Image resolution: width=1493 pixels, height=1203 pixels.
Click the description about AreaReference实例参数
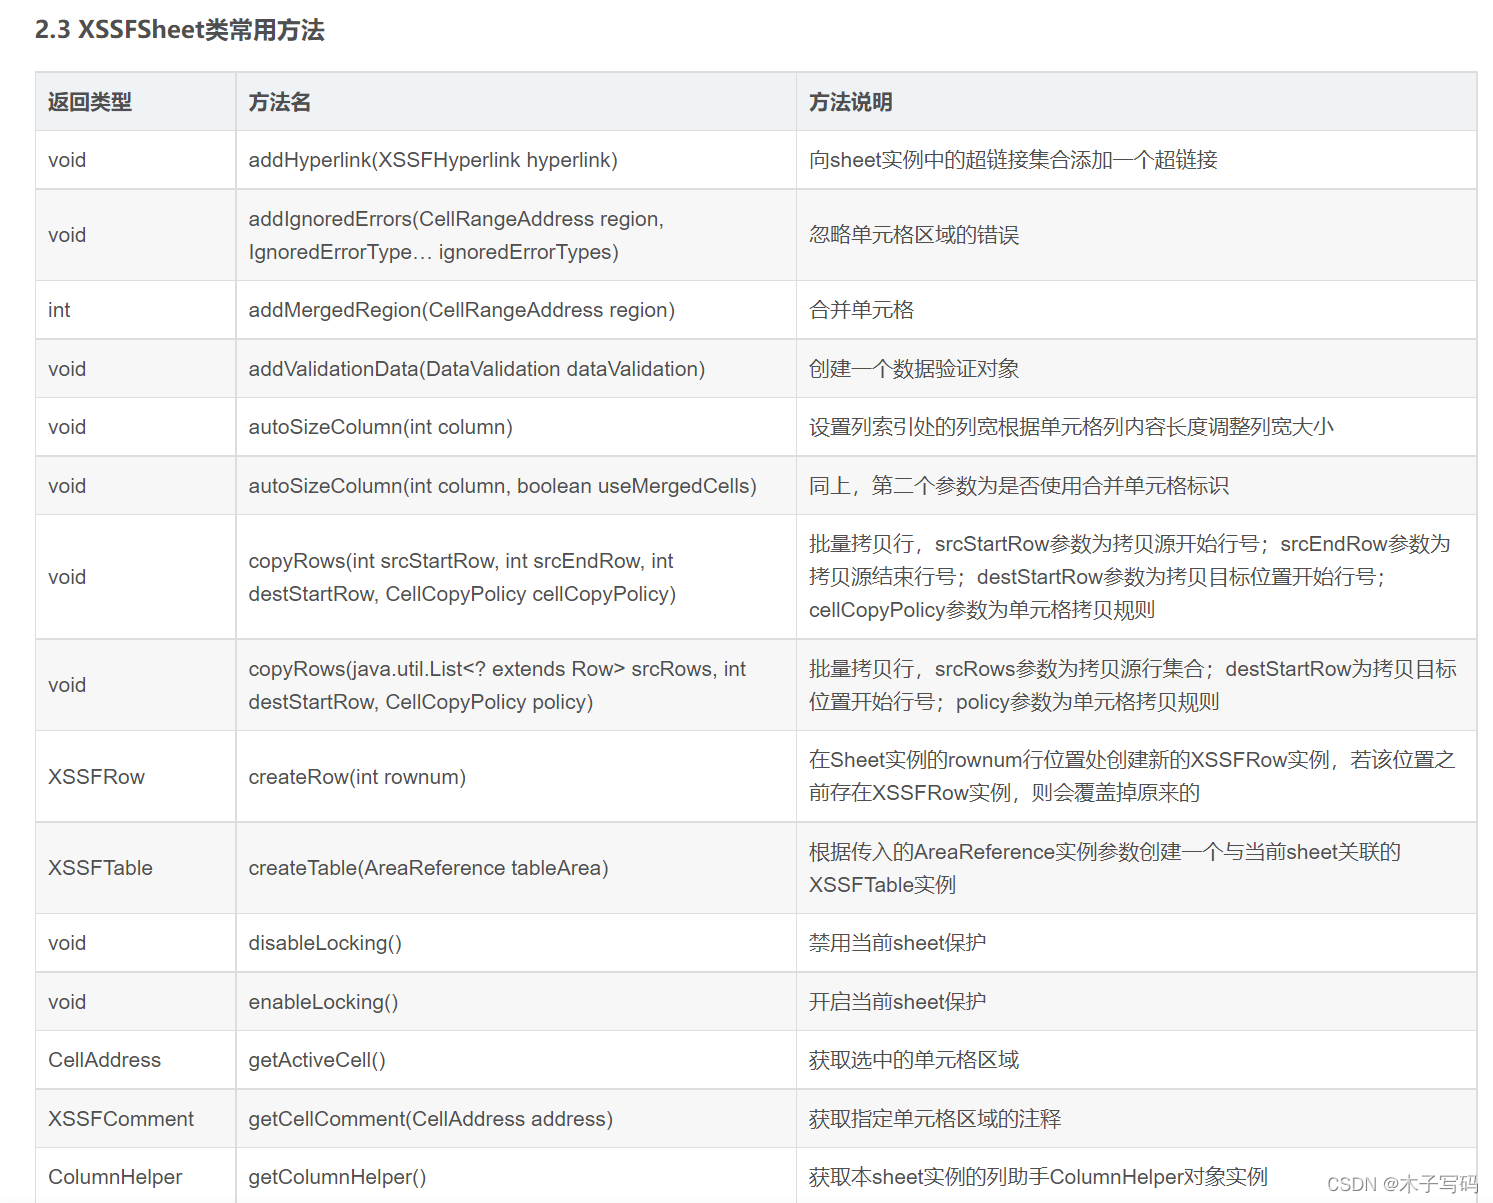click(x=1105, y=868)
